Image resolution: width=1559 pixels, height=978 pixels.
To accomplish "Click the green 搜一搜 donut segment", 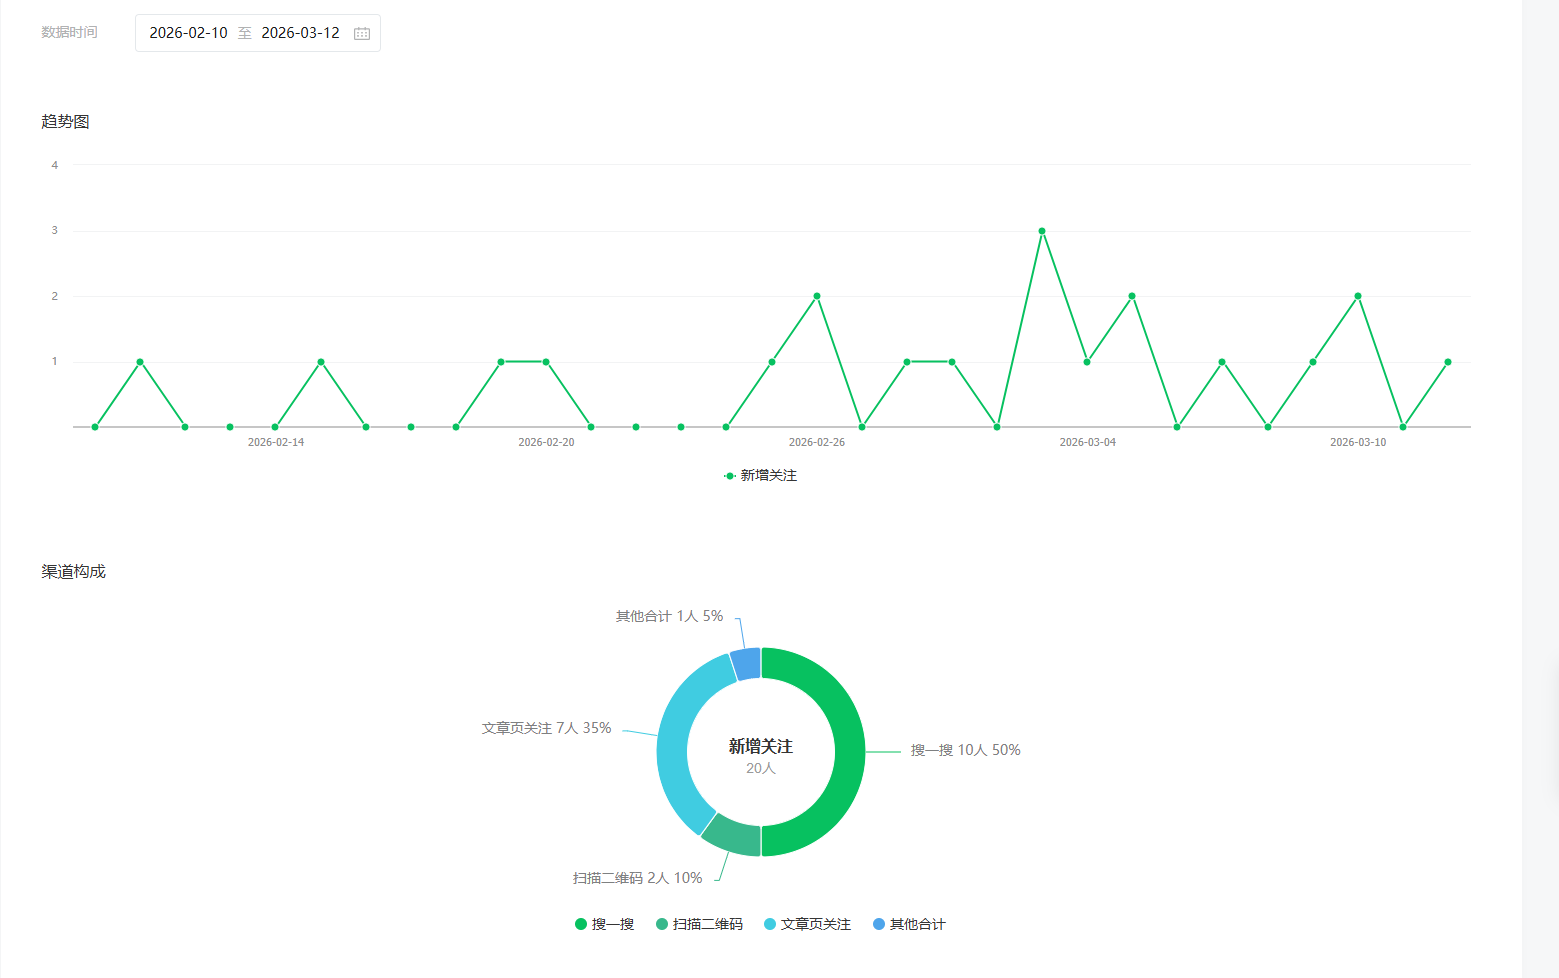I will point(848,752).
